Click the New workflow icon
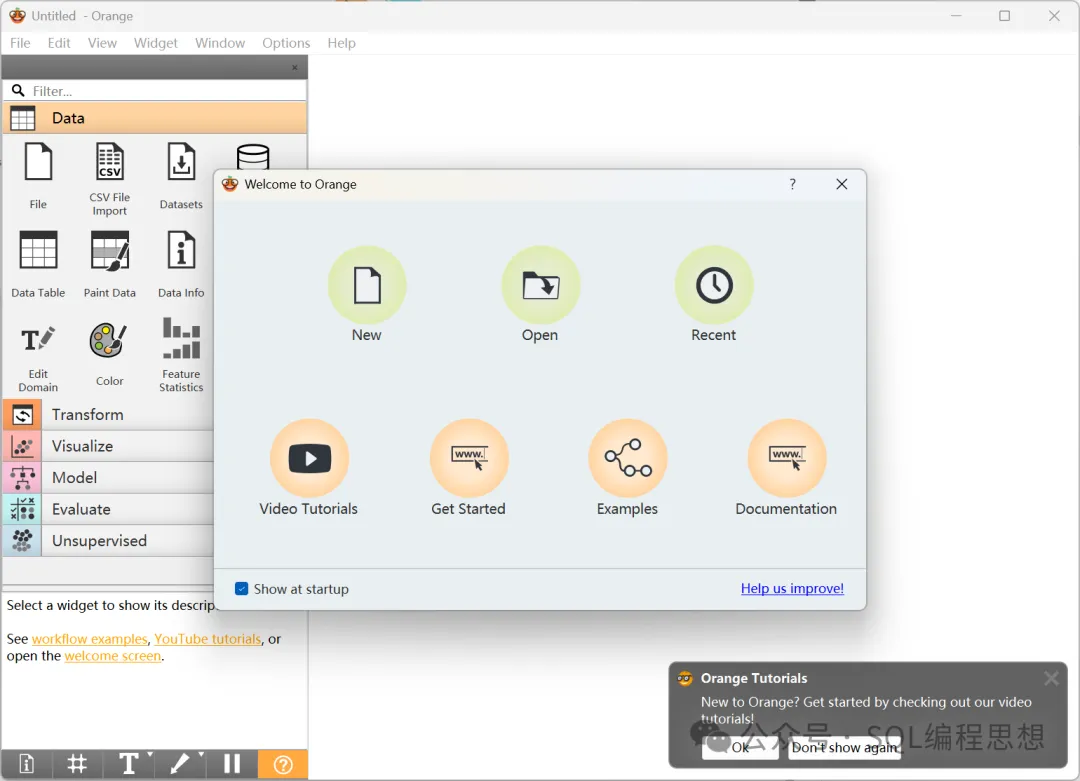 (366, 285)
